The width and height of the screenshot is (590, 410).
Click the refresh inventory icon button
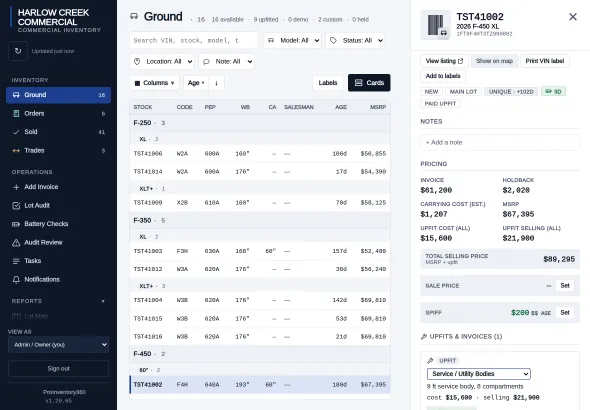[18, 51]
